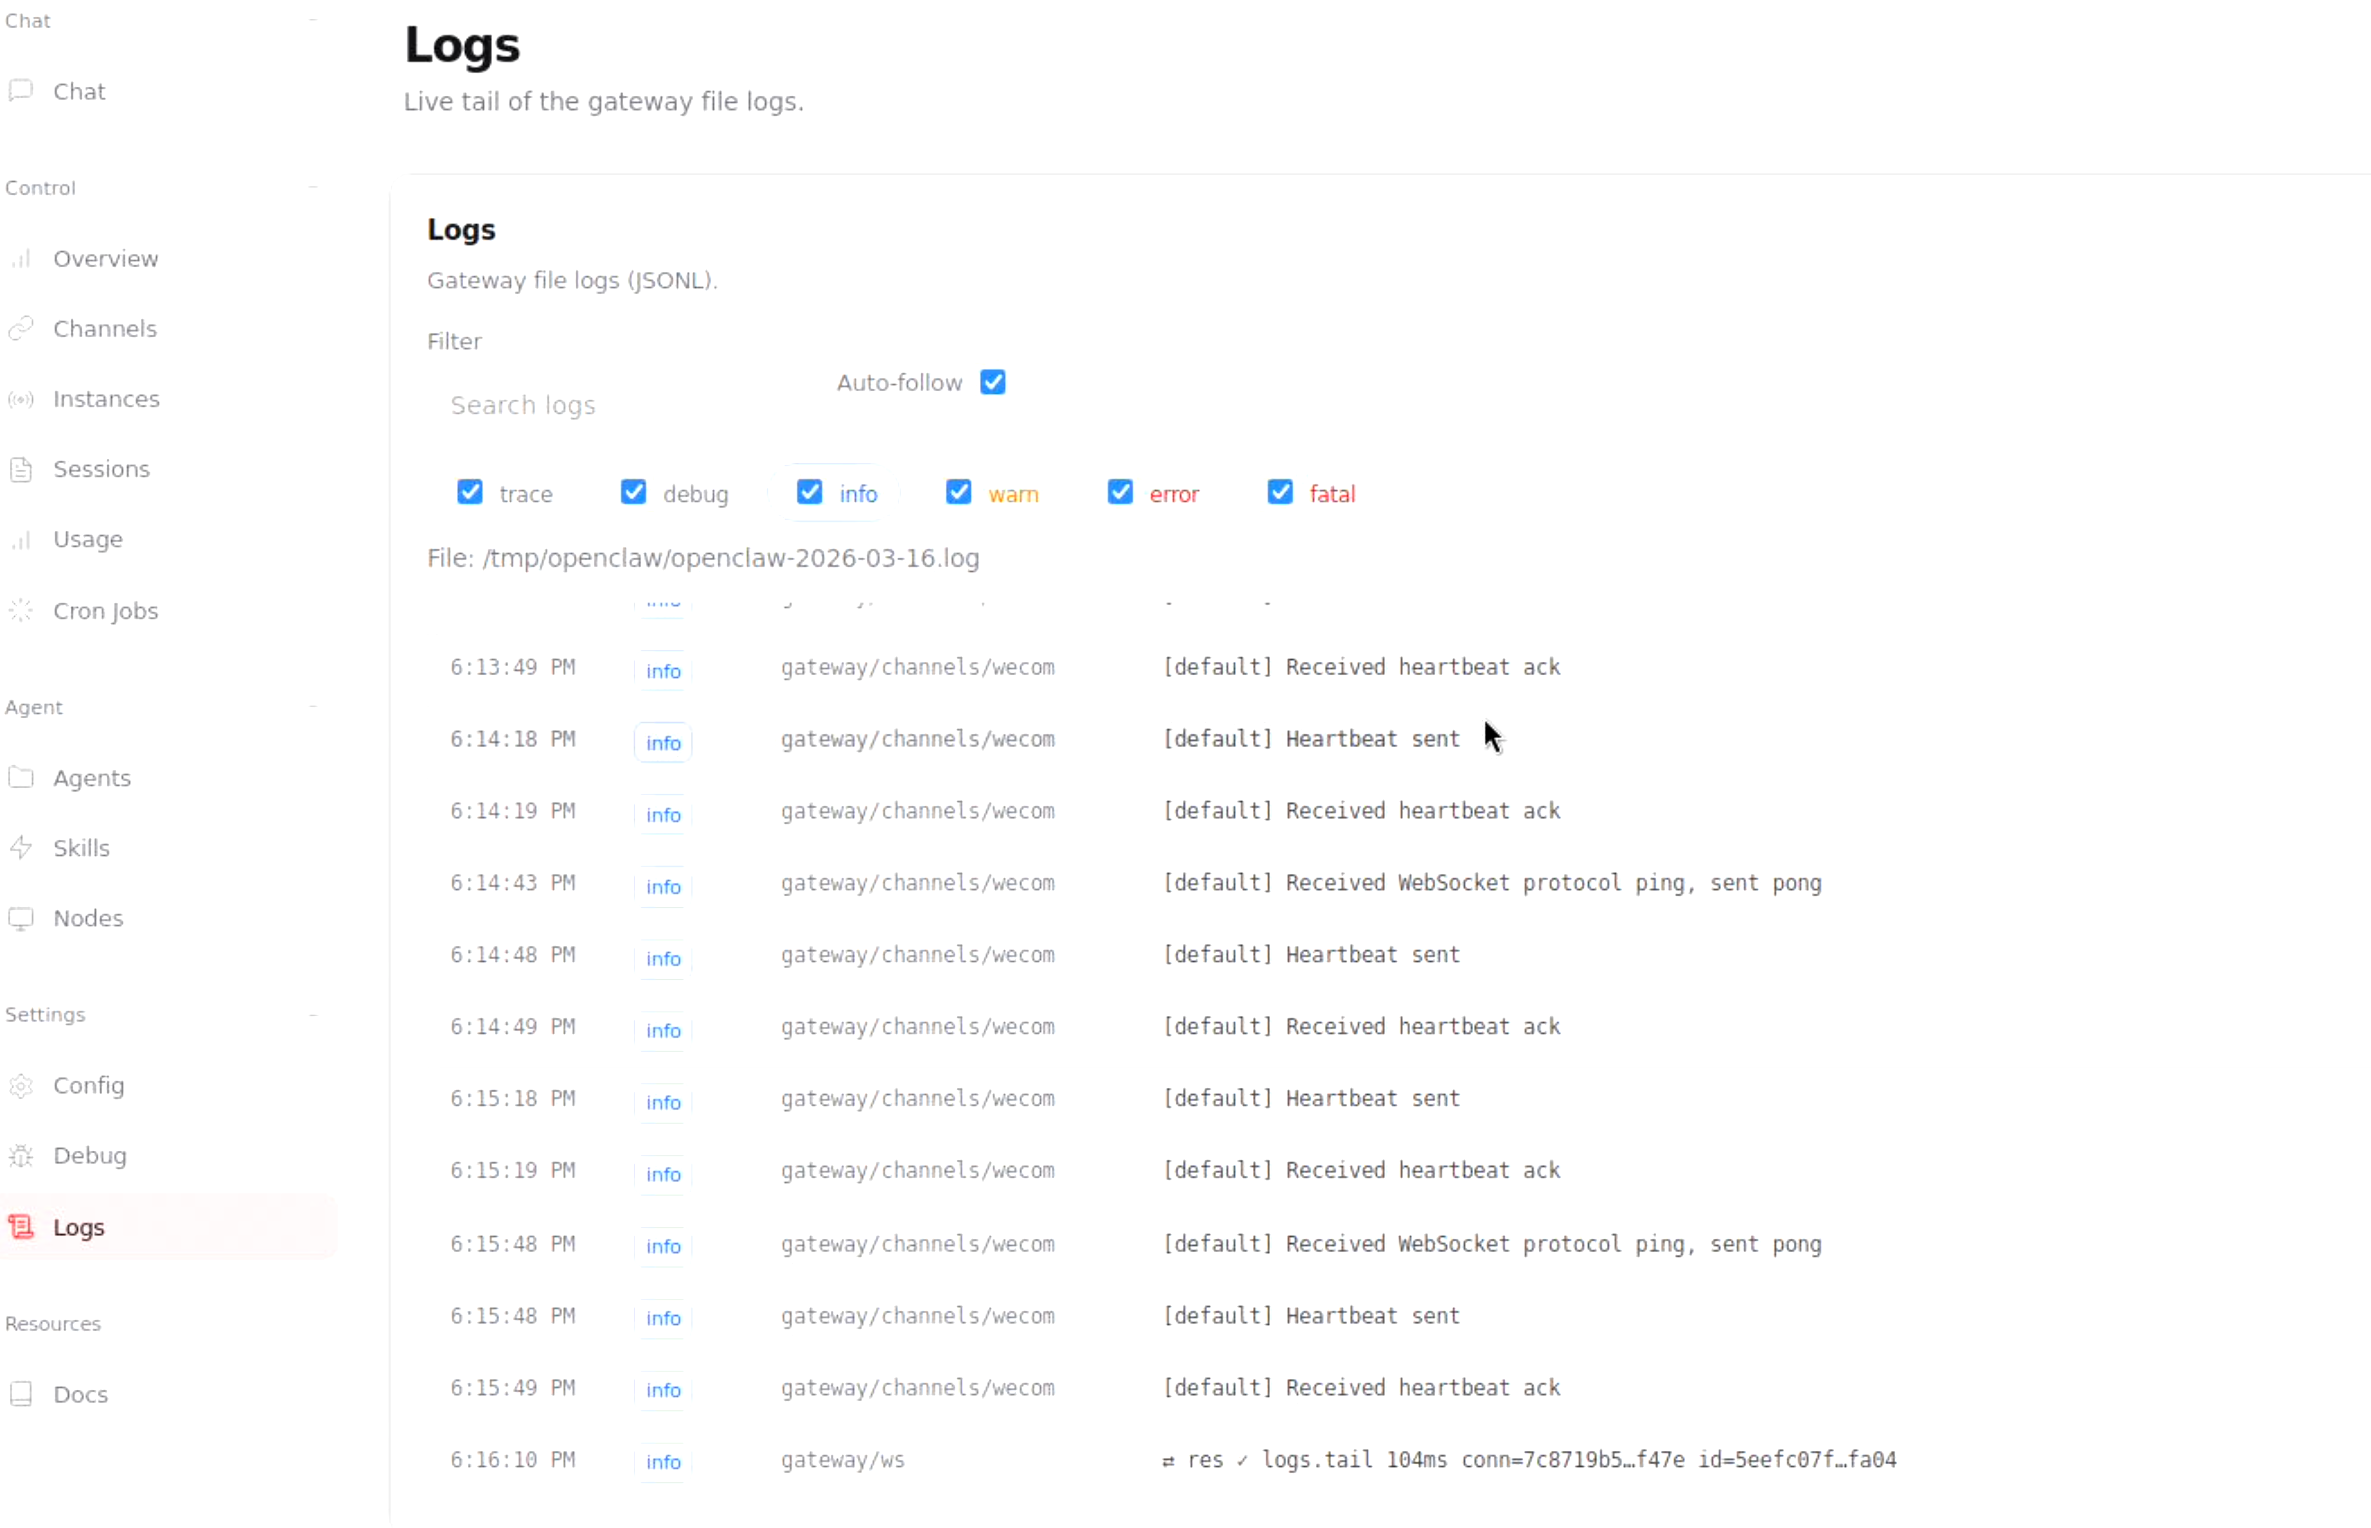Viewport: 2371px width, 1528px height.
Task: Click the Debug bug icon
Action: click(x=21, y=1156)
